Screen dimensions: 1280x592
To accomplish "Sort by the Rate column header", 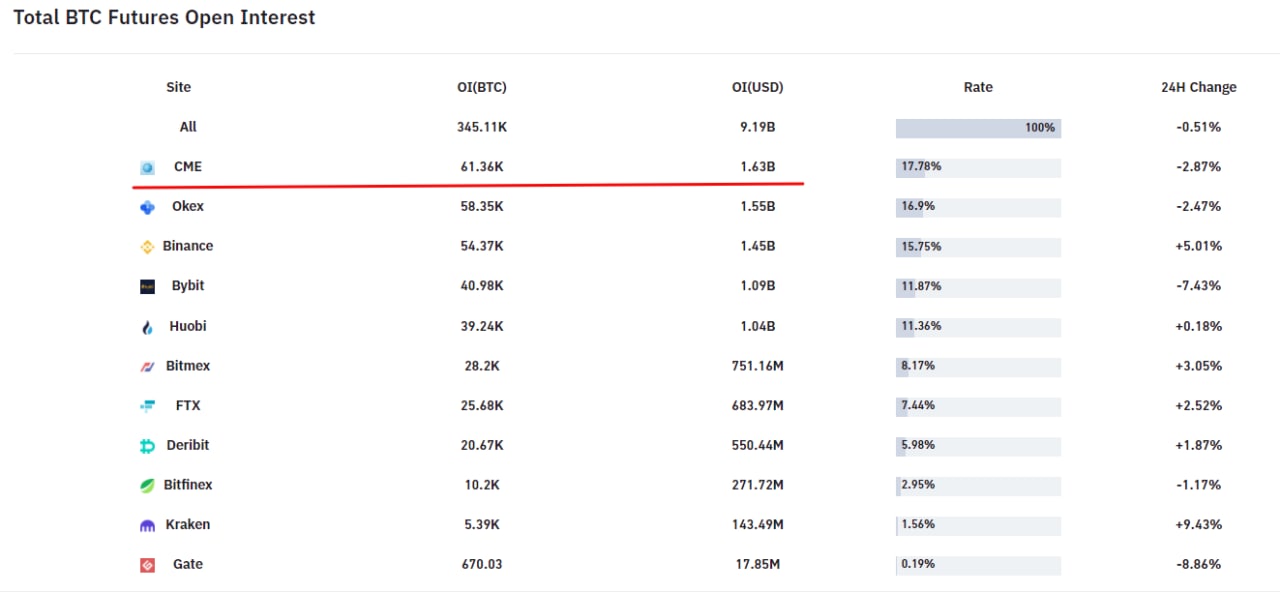I will point(978,87).
